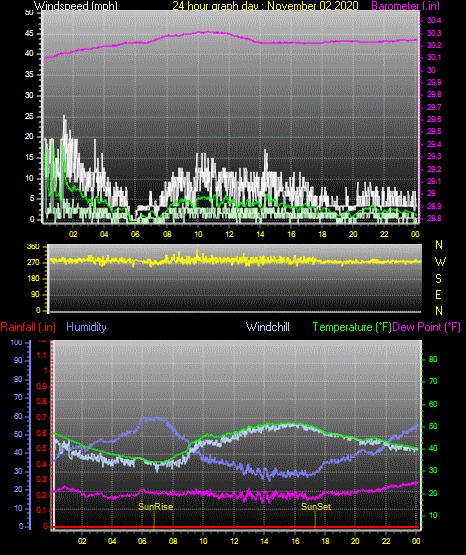Click the "0.7" red rainfall axis value

pyautogui.click(x=42, y=417)
